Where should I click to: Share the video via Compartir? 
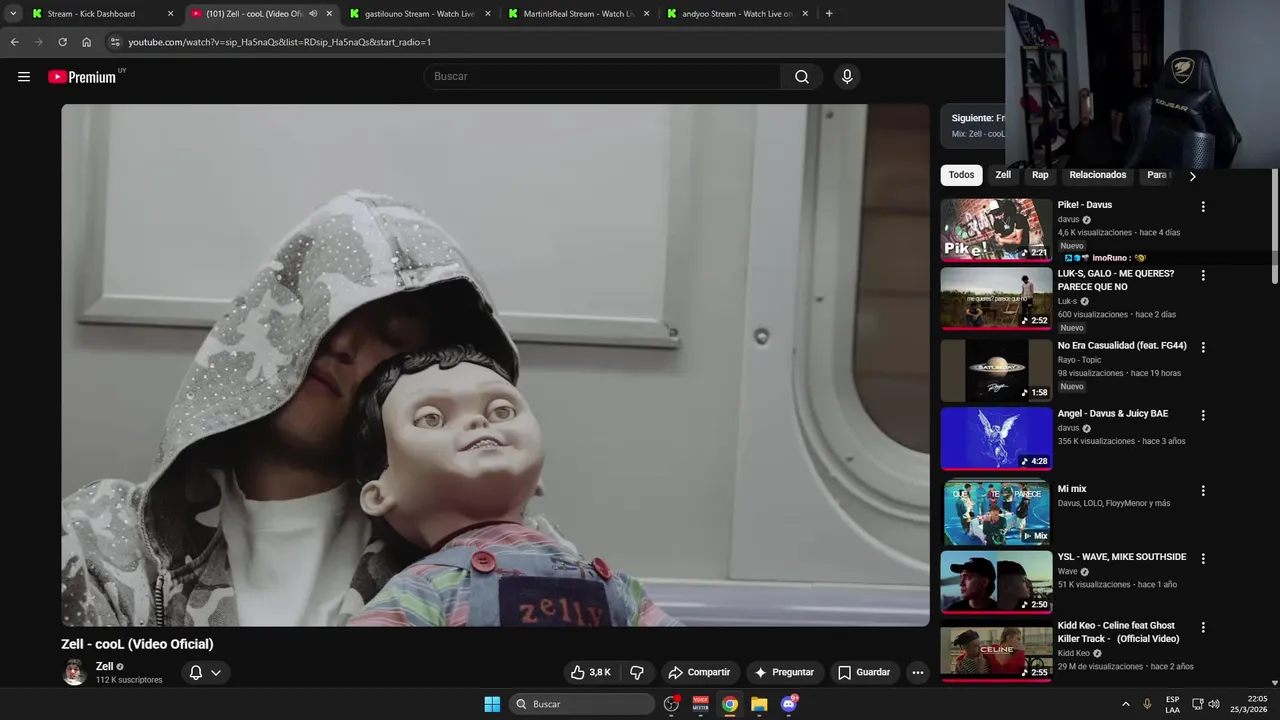tap(699, 672)
